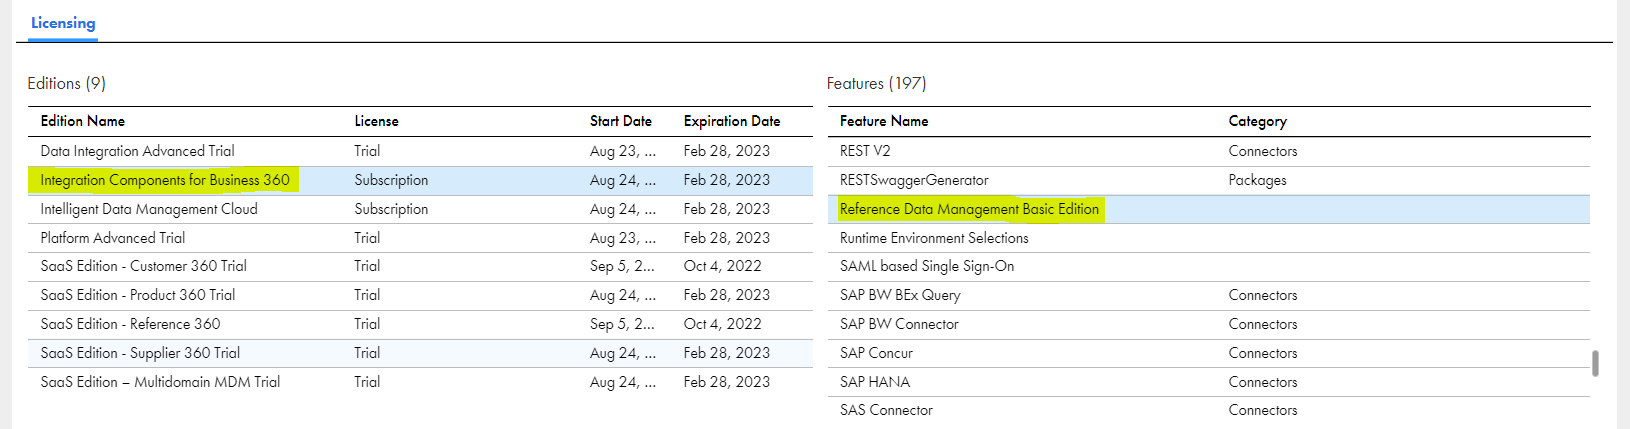
Task: Click SAP HANA feature row
Action: [x=1209, y=382]
